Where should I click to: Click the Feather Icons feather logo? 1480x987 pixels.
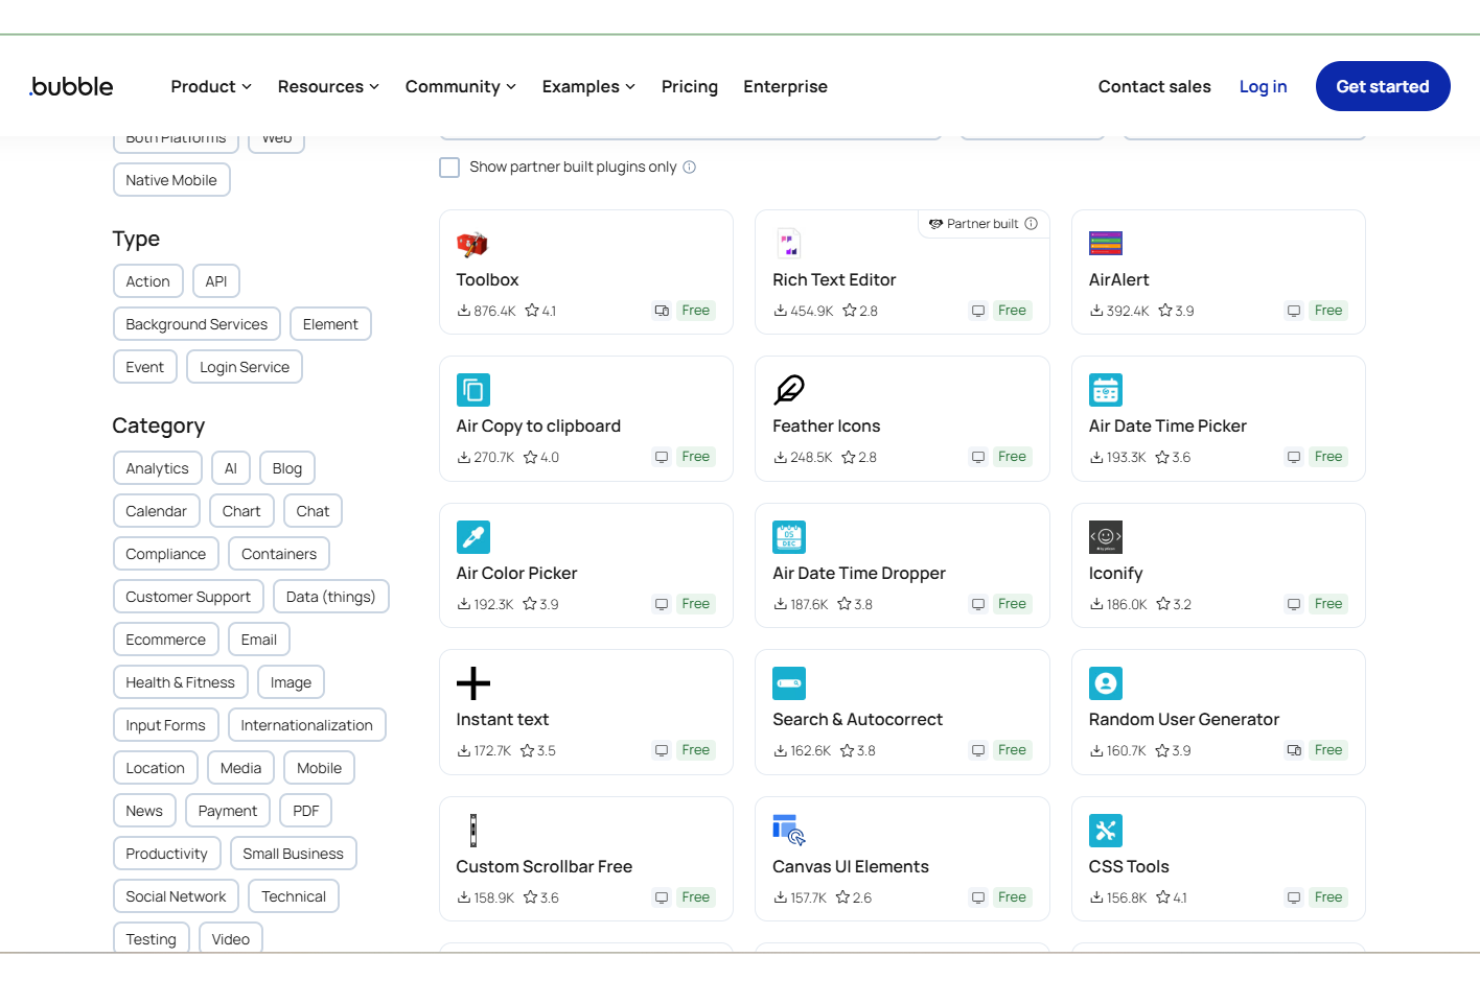coord(789,390)
